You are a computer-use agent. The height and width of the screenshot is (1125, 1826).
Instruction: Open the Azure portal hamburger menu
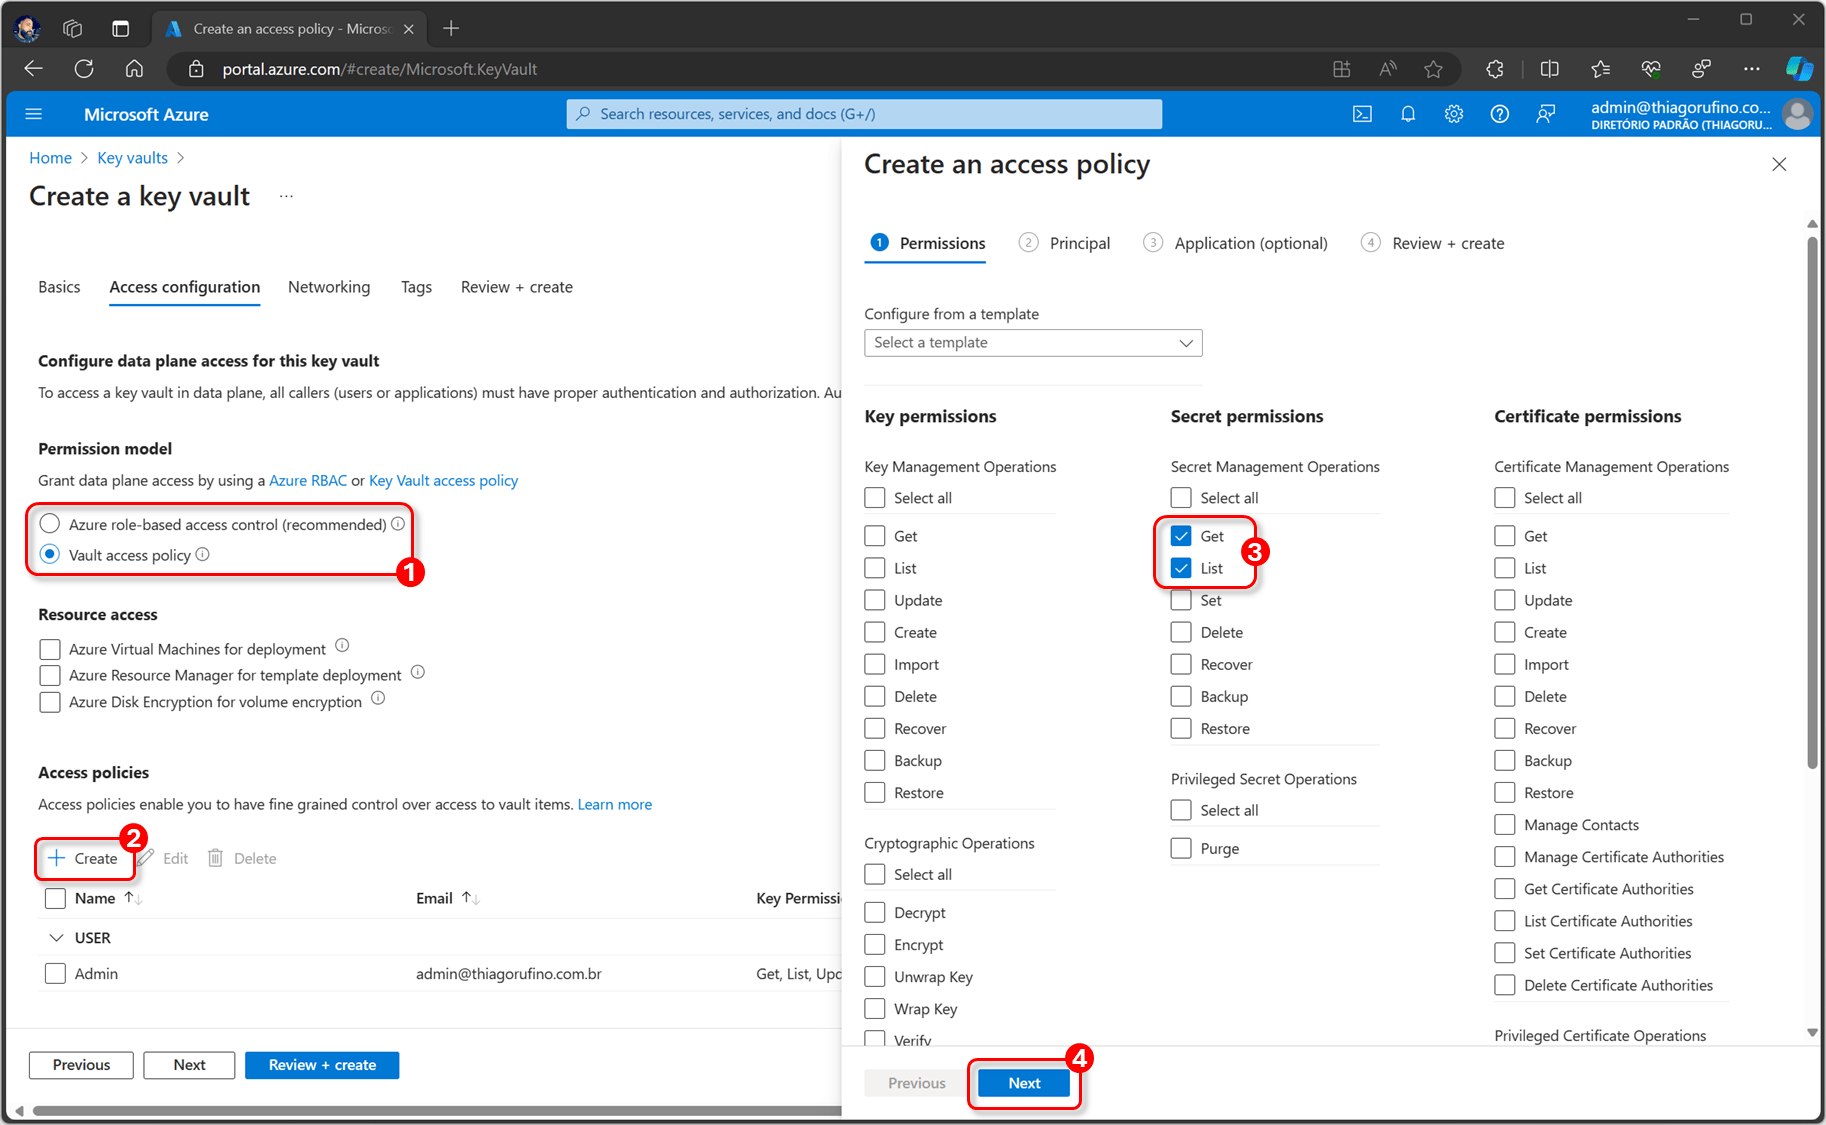pyautogui.click(x=34, y=114)
